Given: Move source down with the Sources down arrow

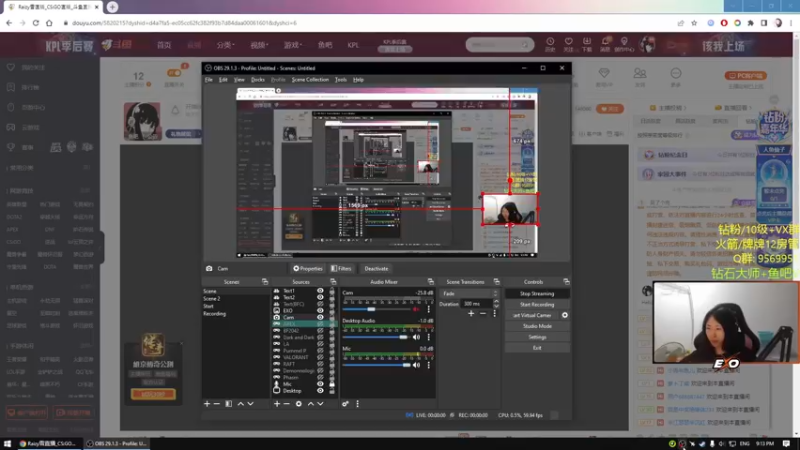Looking at the screenshot, I should point(320,404).
